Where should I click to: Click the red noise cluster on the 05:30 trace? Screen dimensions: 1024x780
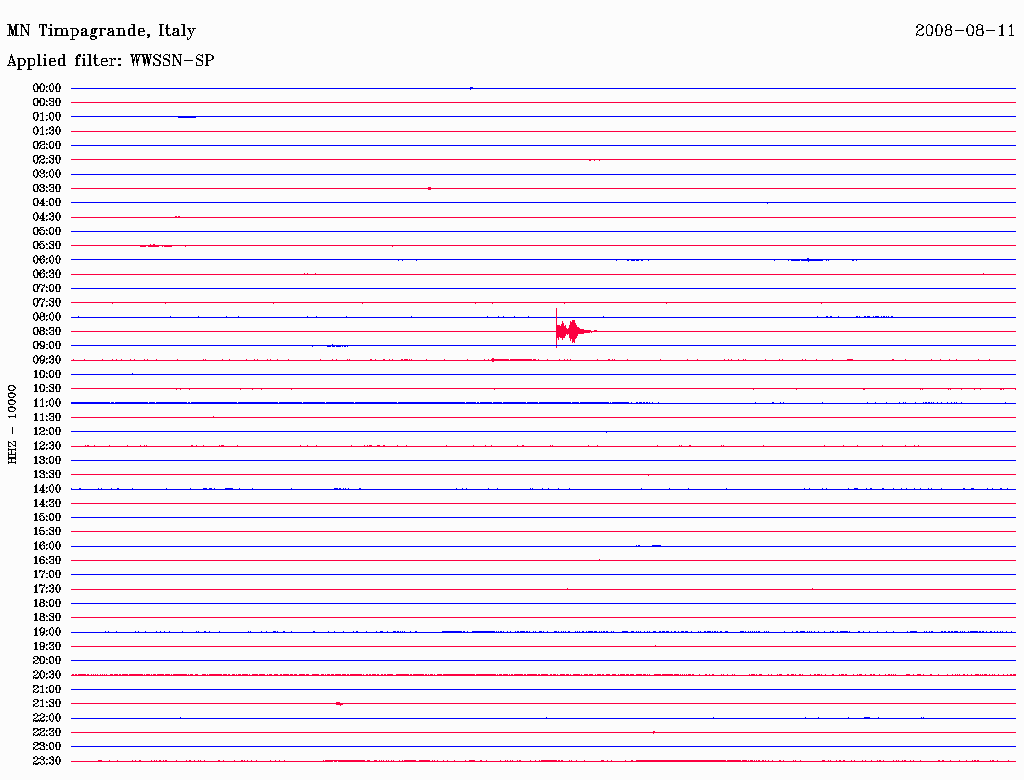(x=156, y=246)
